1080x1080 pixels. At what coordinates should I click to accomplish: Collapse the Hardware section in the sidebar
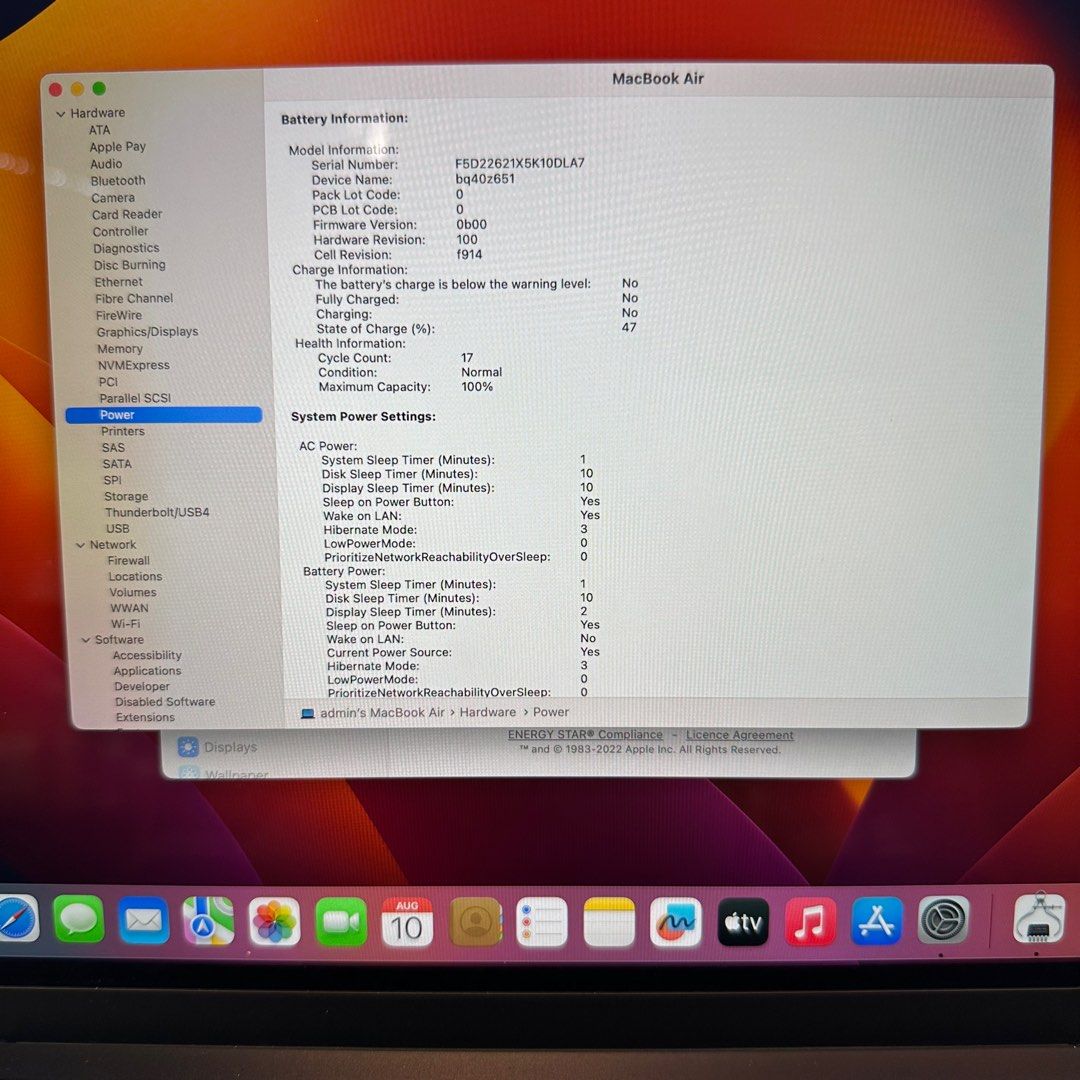coord(61,113)
